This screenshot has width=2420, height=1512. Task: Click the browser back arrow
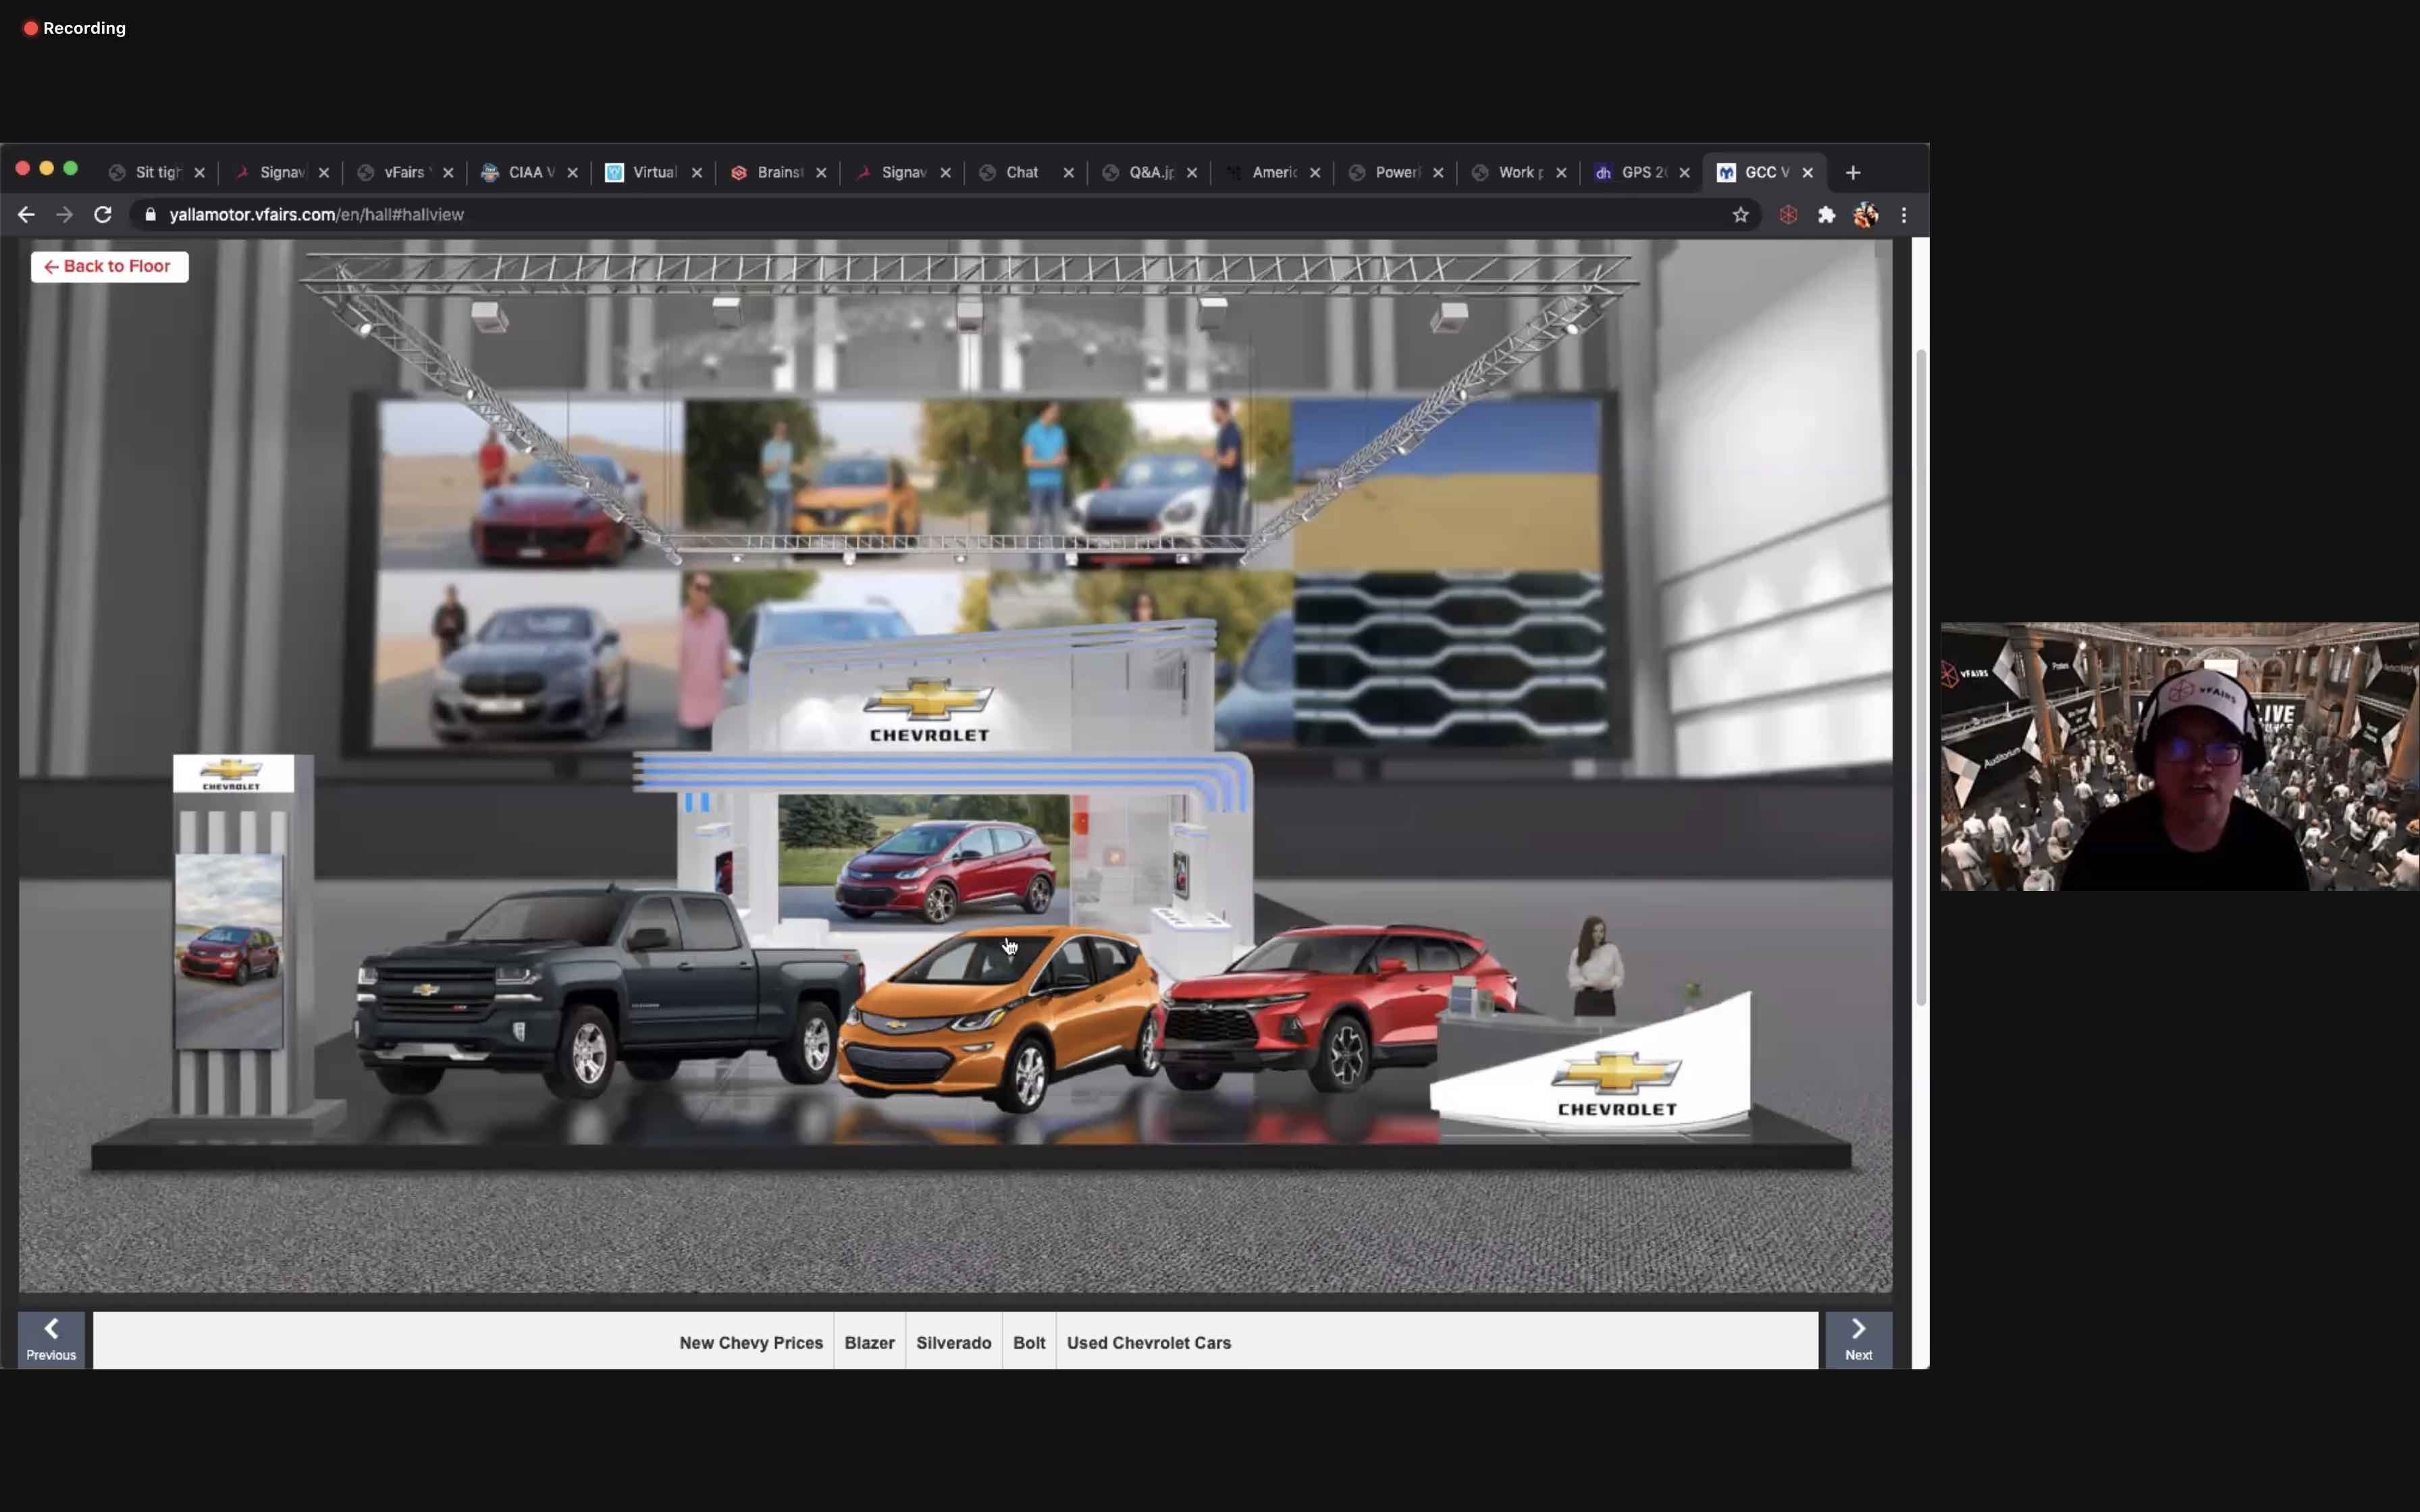[26, 215]
